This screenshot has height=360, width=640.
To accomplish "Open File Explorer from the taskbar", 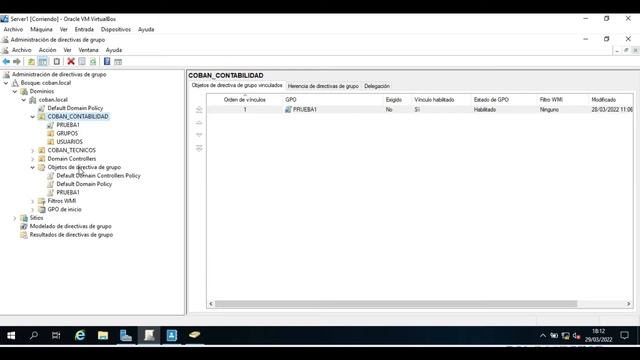I will tap(103, 336).
